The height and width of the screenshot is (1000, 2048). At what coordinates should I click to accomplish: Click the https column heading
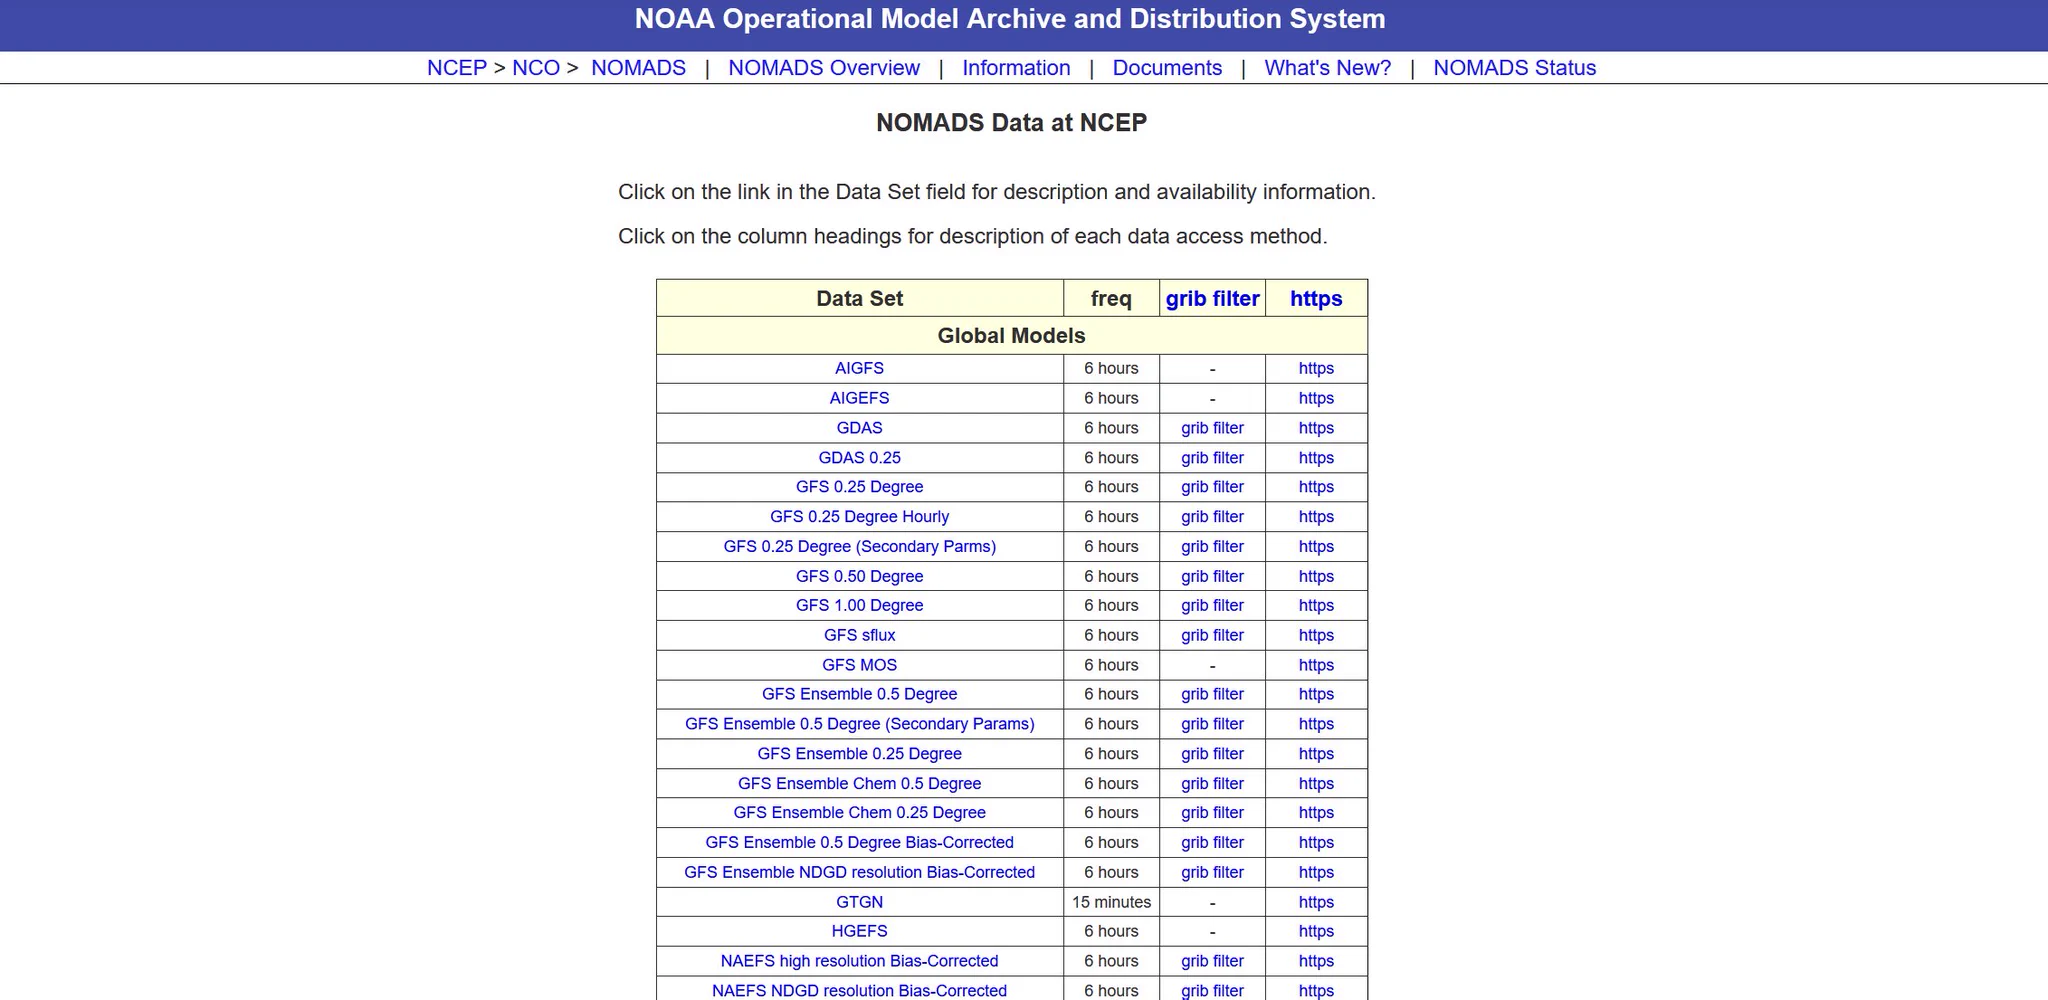[x=1316, y=298]
